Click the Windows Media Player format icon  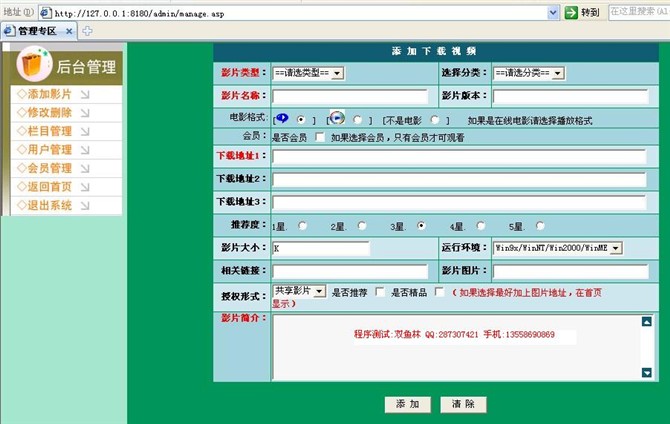(337, 117)
